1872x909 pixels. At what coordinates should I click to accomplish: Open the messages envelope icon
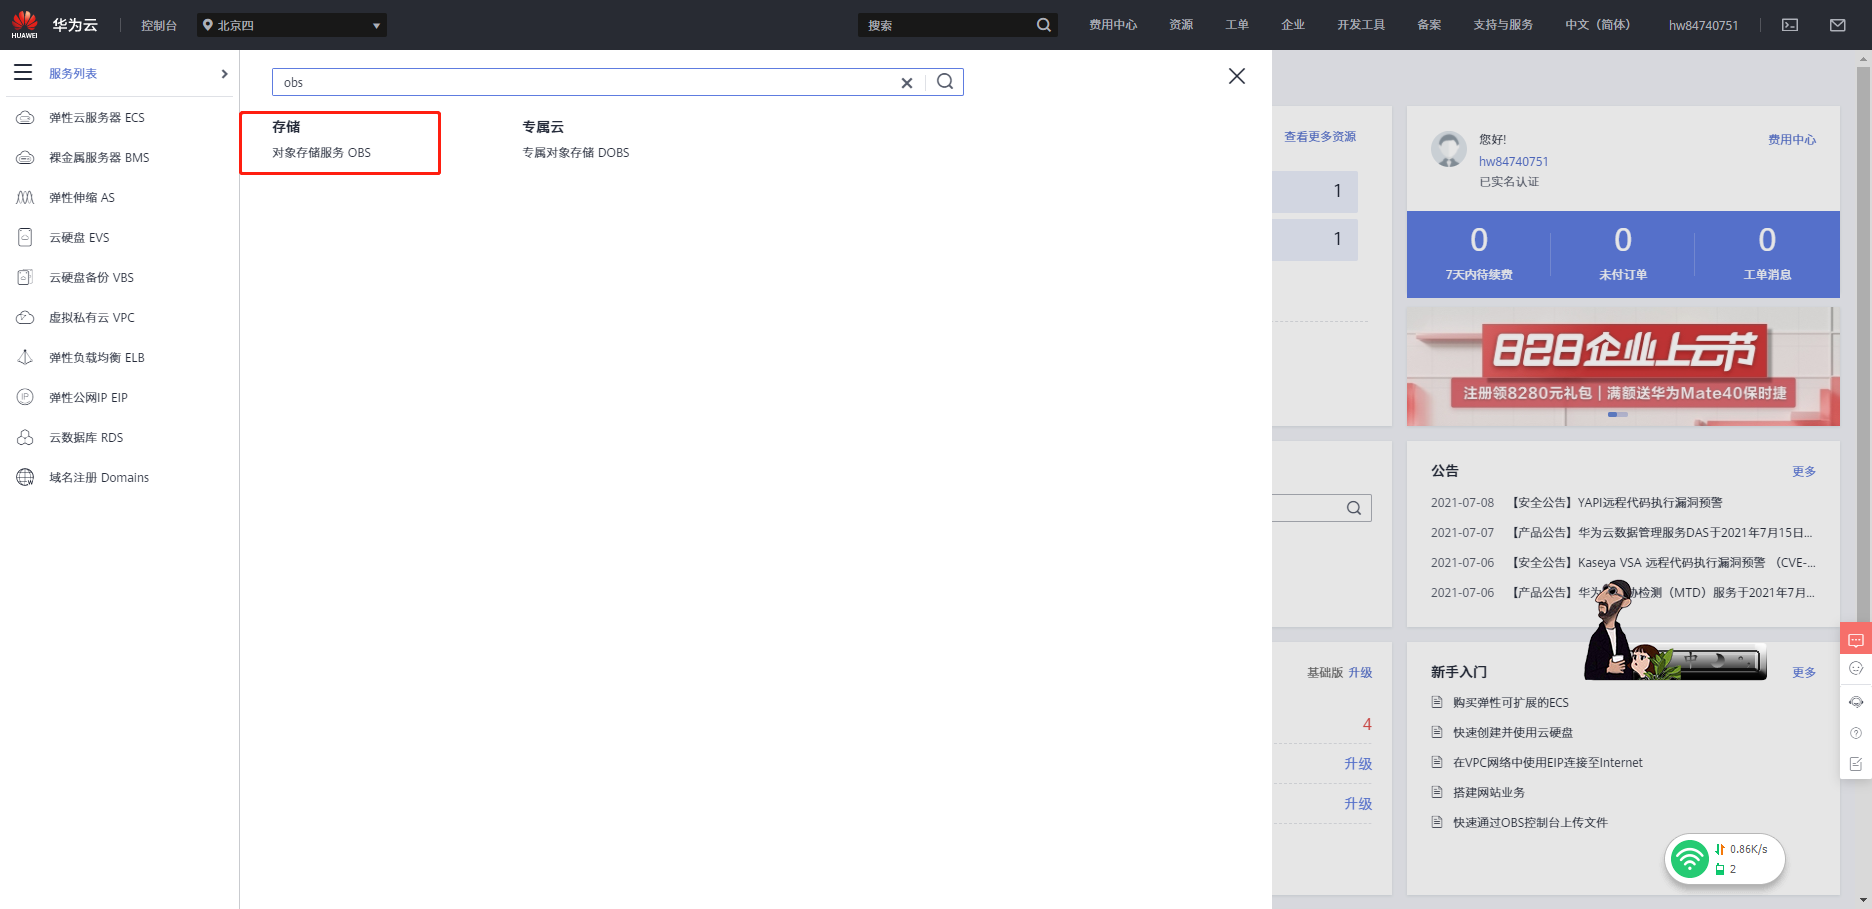tap(1838, 25)
